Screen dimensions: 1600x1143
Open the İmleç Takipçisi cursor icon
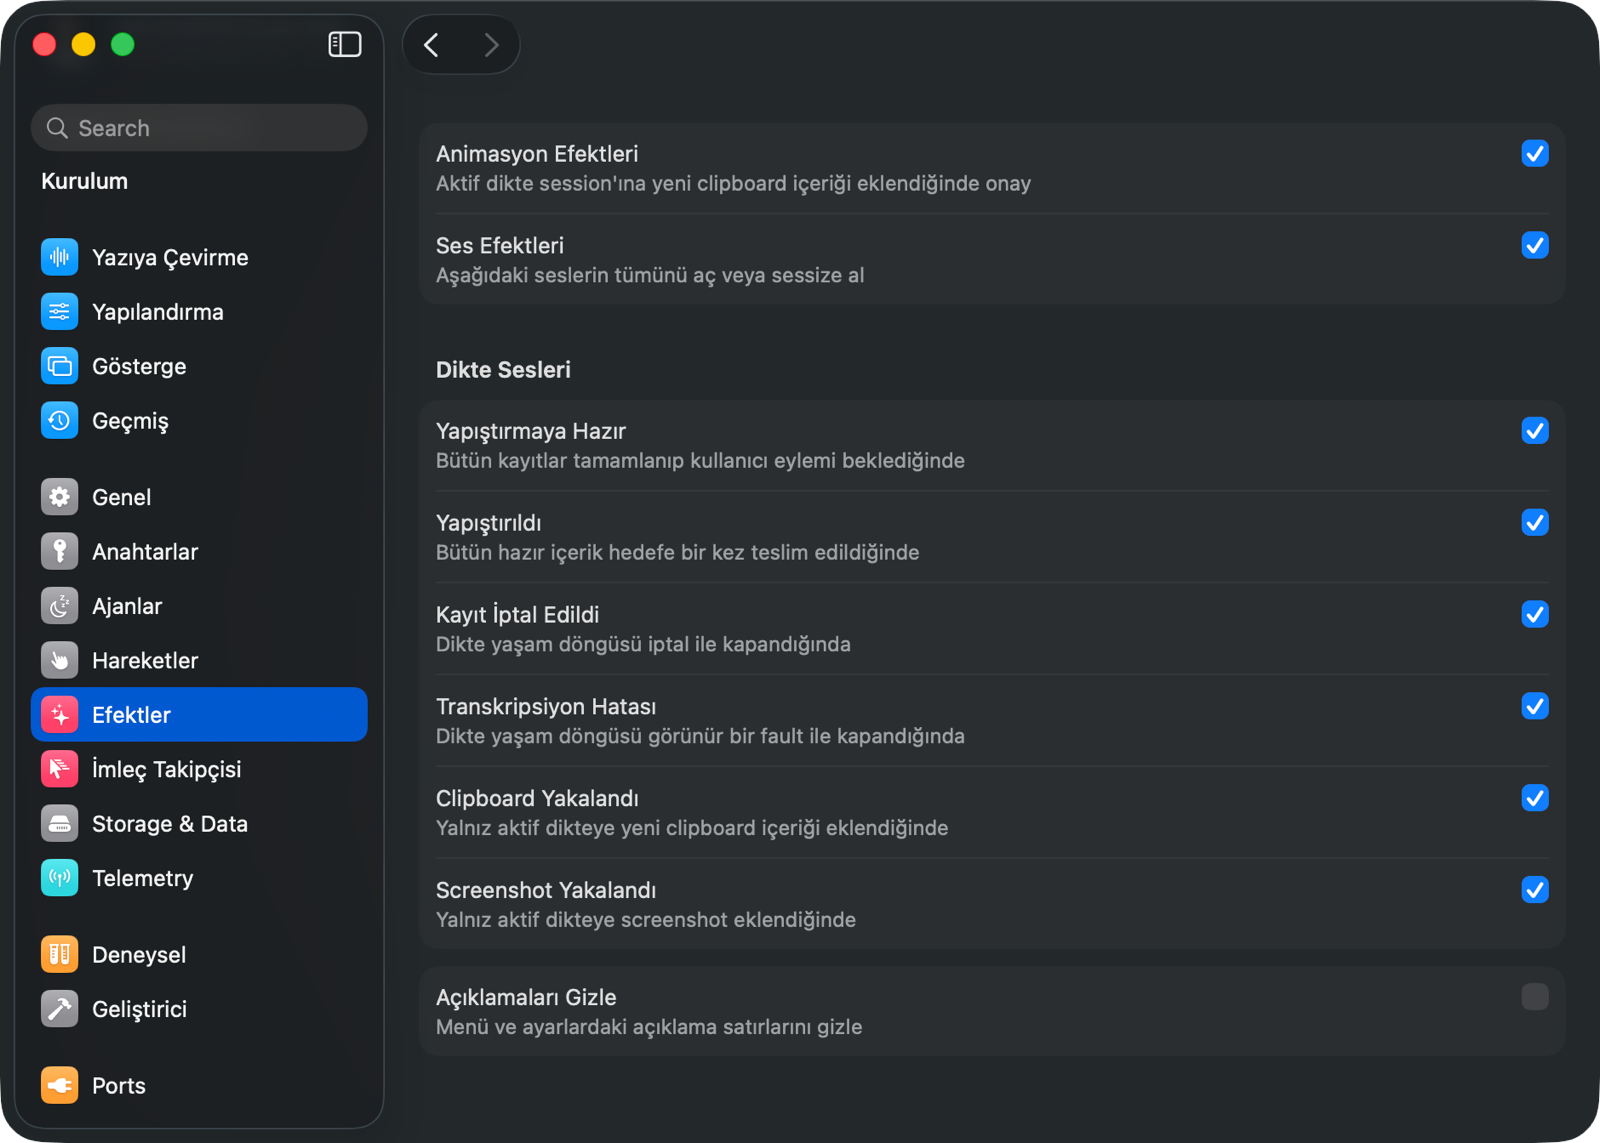[60, 769]
